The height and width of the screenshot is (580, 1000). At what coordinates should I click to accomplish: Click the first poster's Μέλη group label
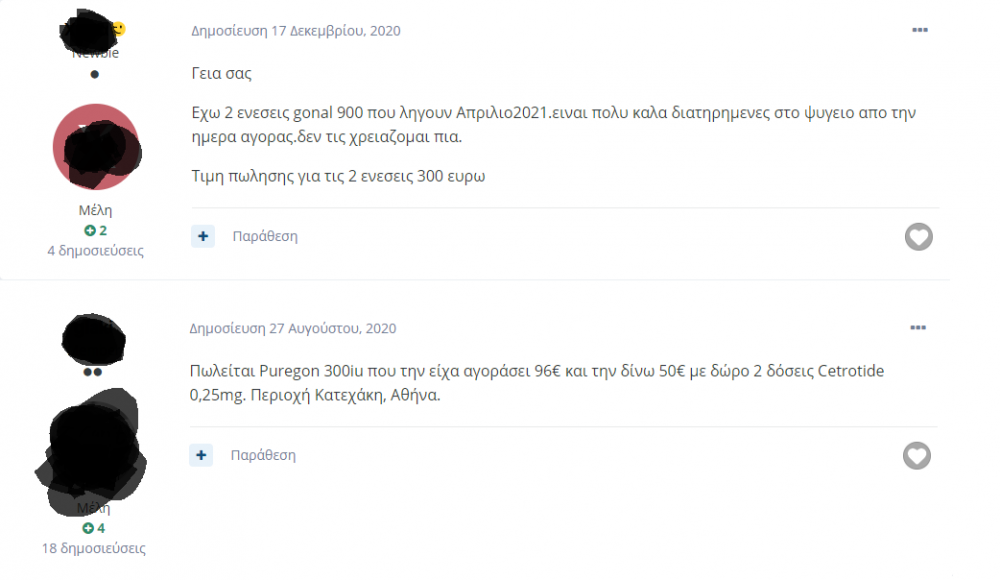tap(96, 210)
